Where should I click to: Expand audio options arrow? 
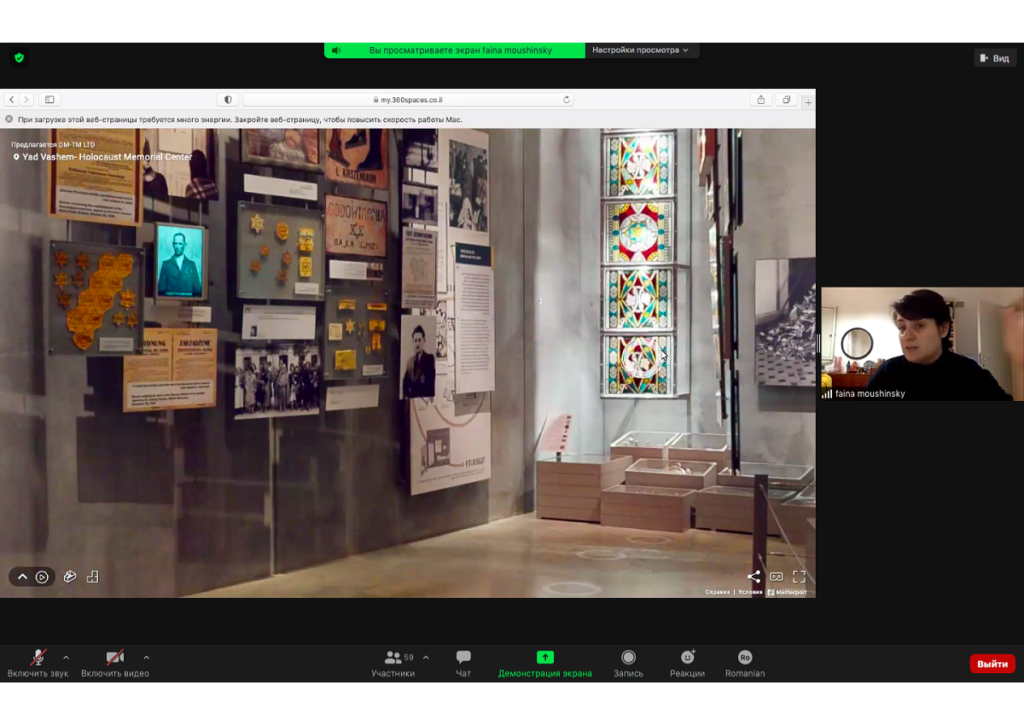point(66,657)
